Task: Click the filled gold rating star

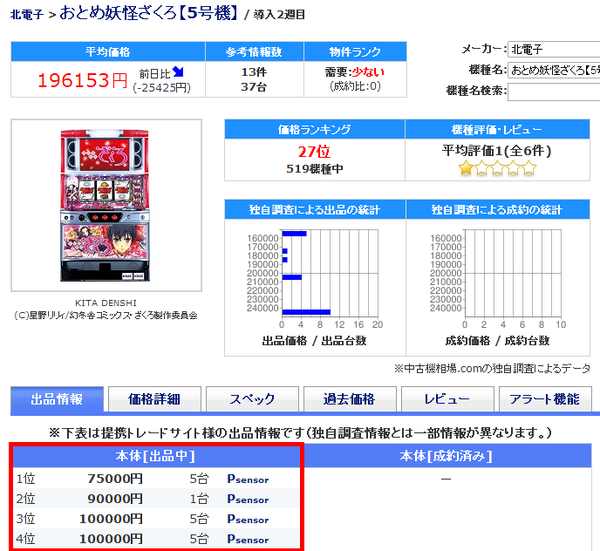Action: [x=466, y=168]
